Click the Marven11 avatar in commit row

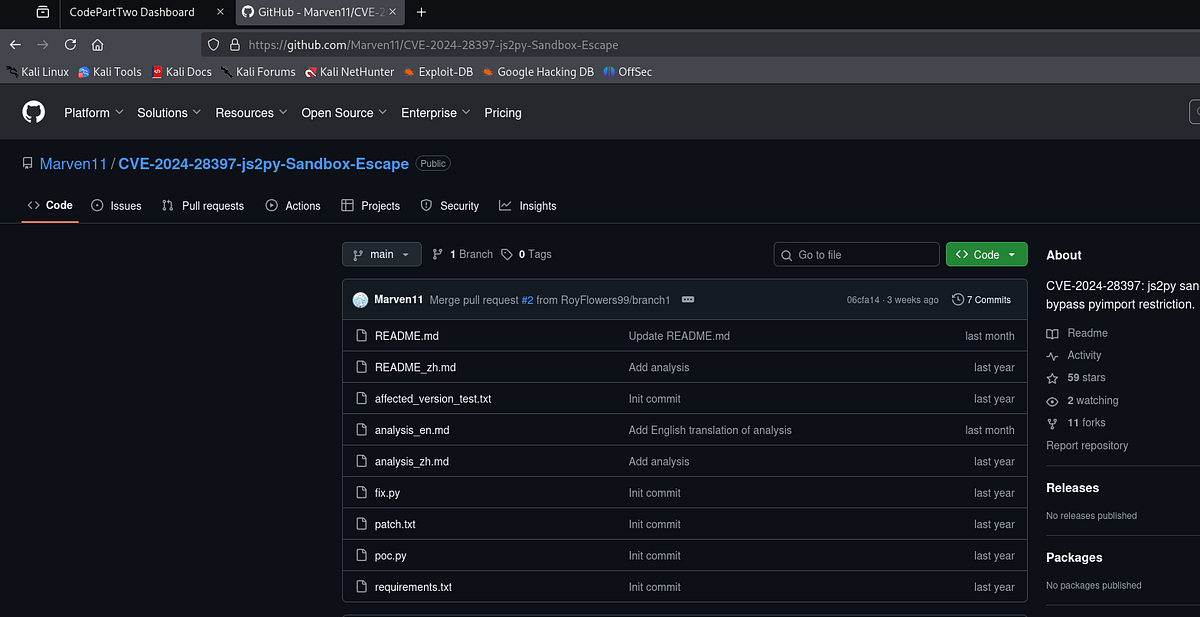361,299
